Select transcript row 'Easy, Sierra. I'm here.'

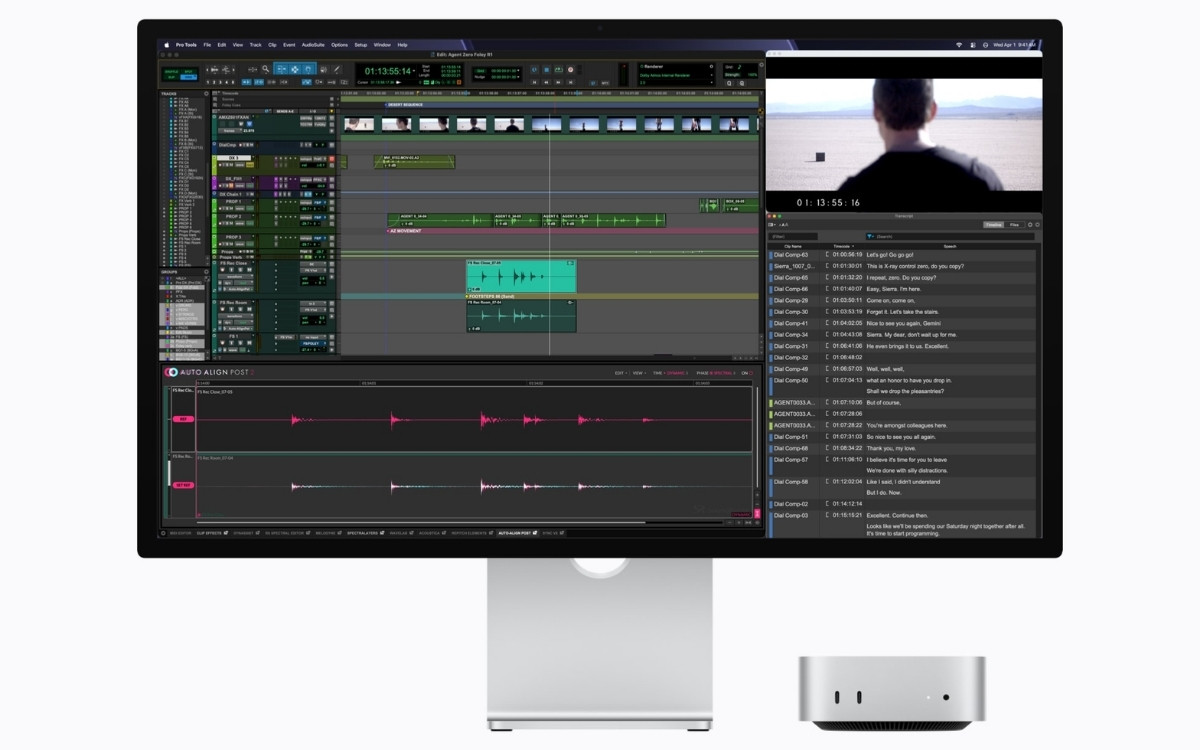tap(904, 289)
